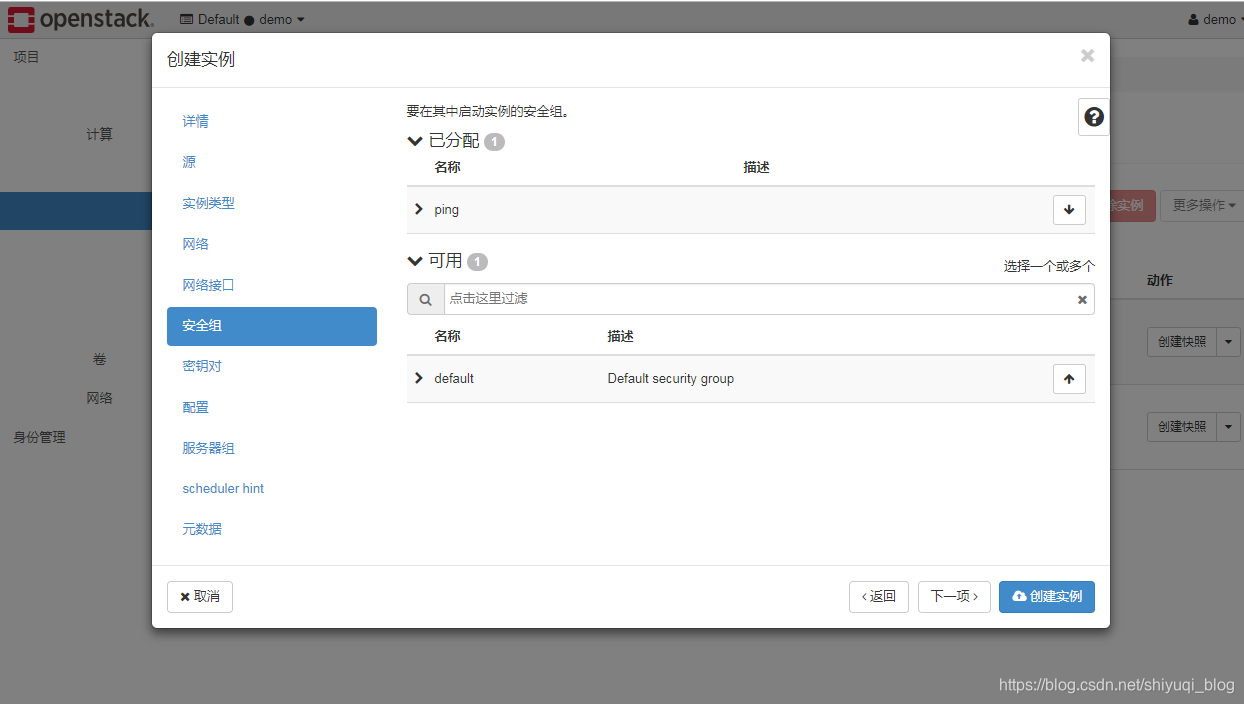Click the OpenStack logo

pyautogui.click(x=82, y=19)
